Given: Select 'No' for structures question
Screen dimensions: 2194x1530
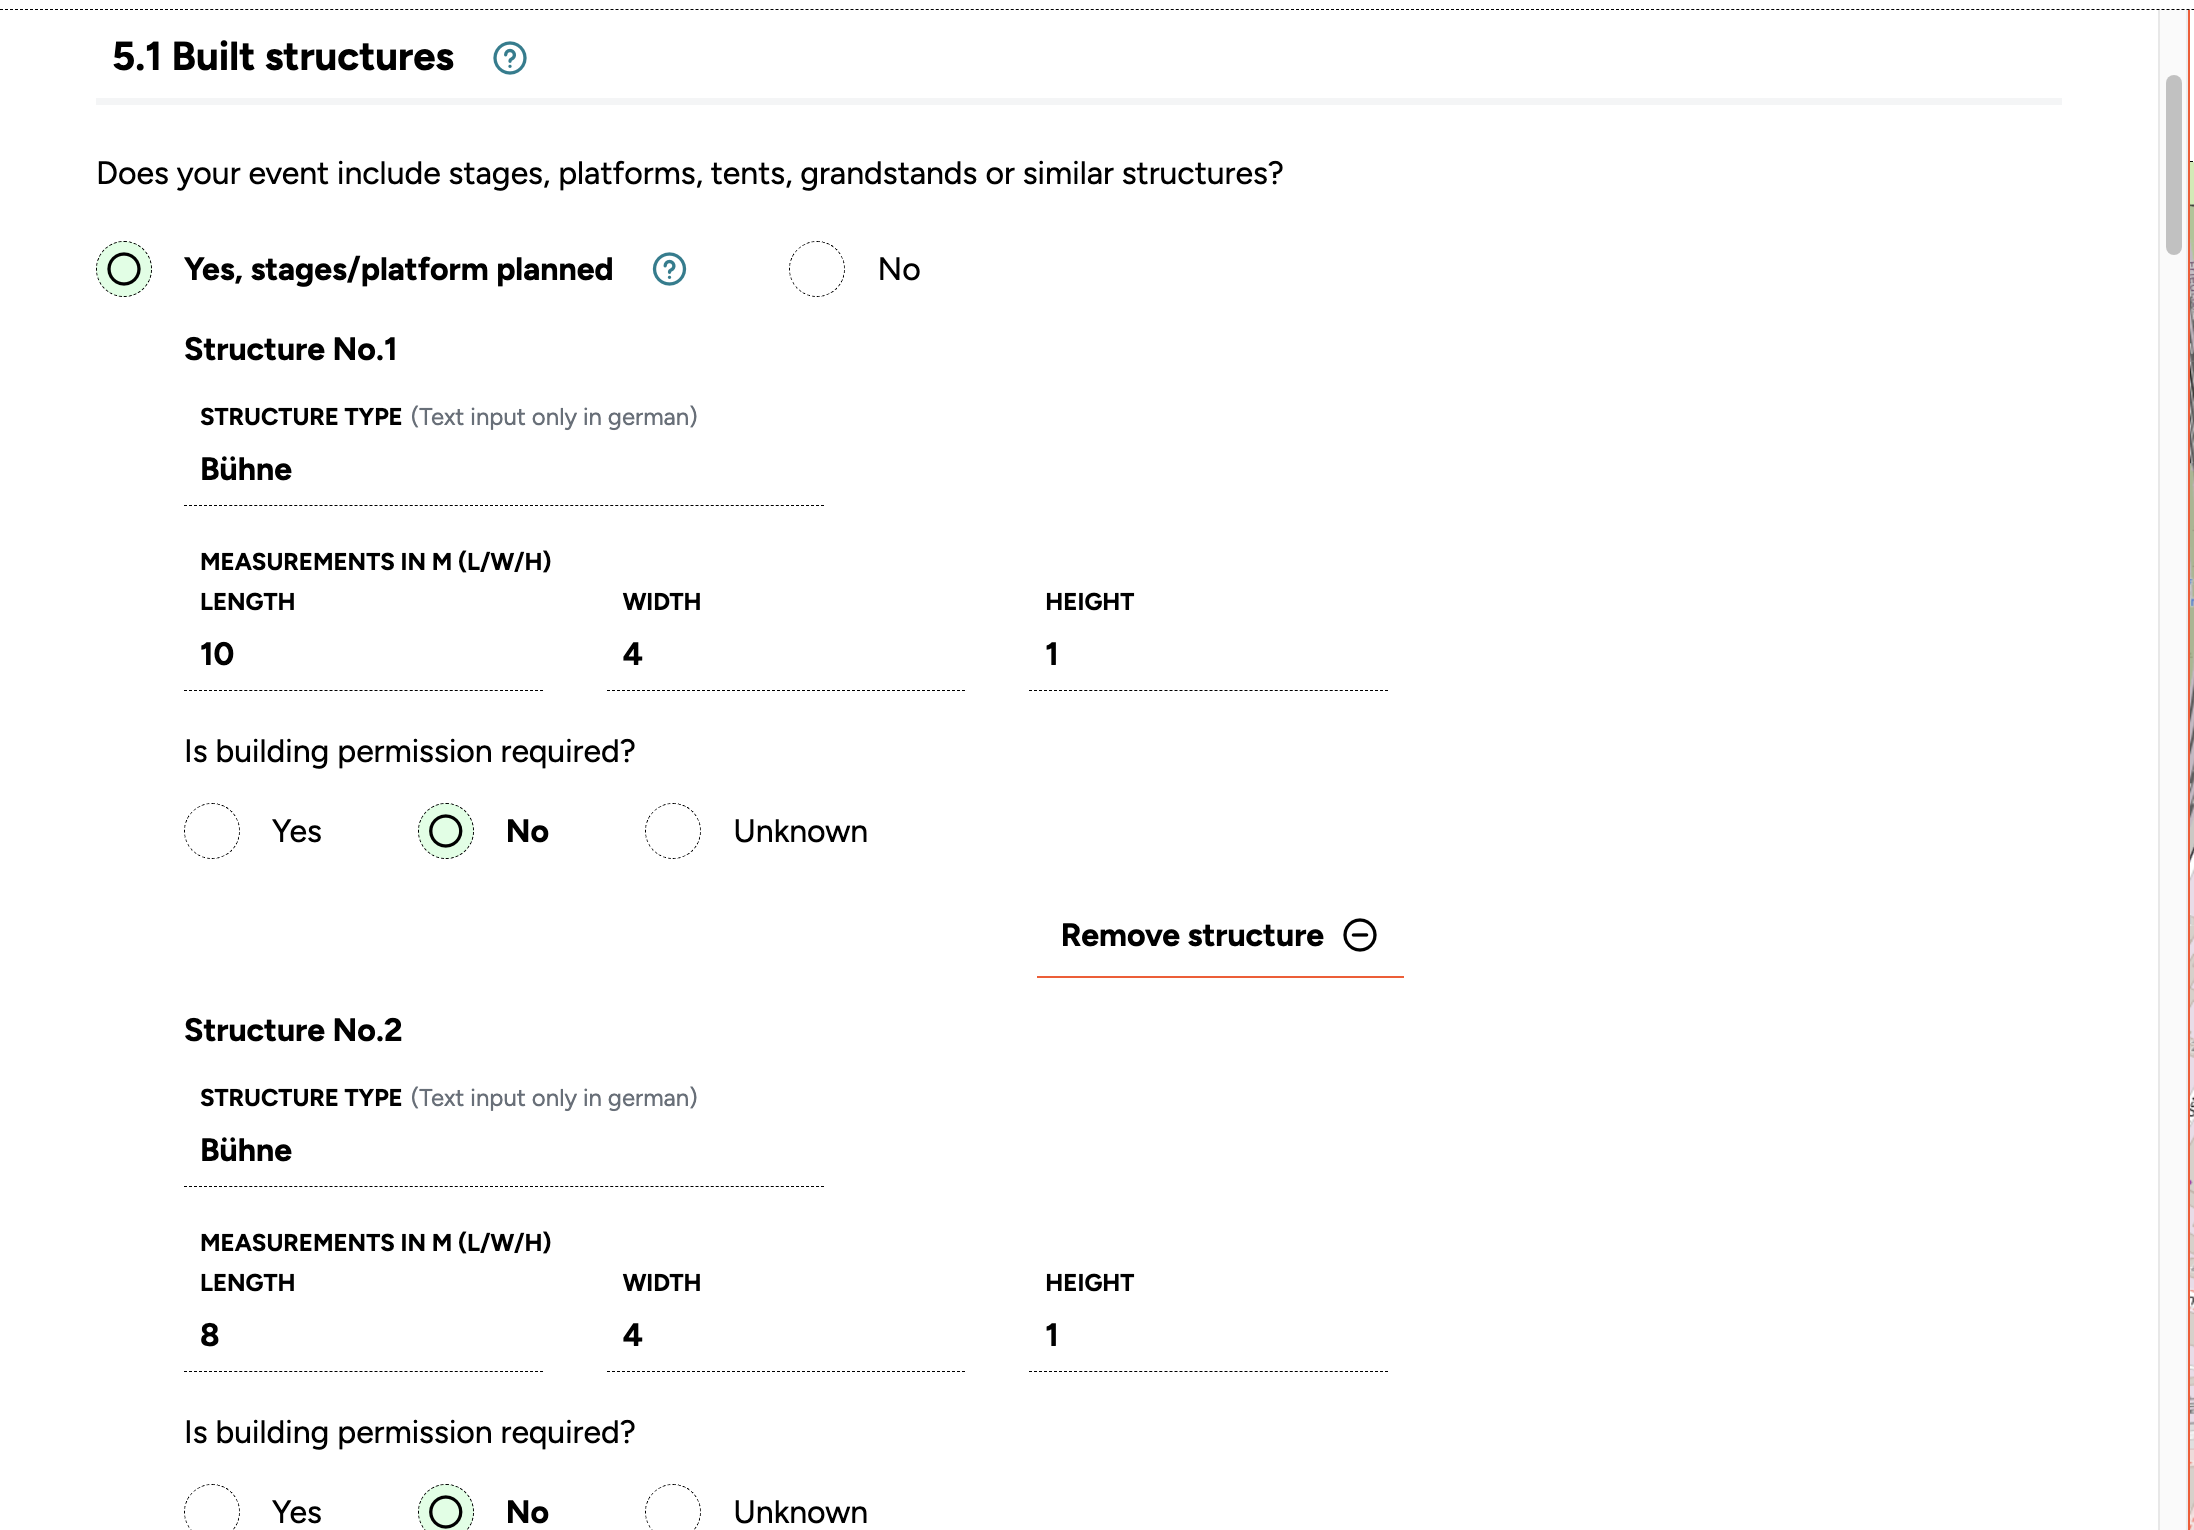Looking at the screenshot, I should point(817,269).
